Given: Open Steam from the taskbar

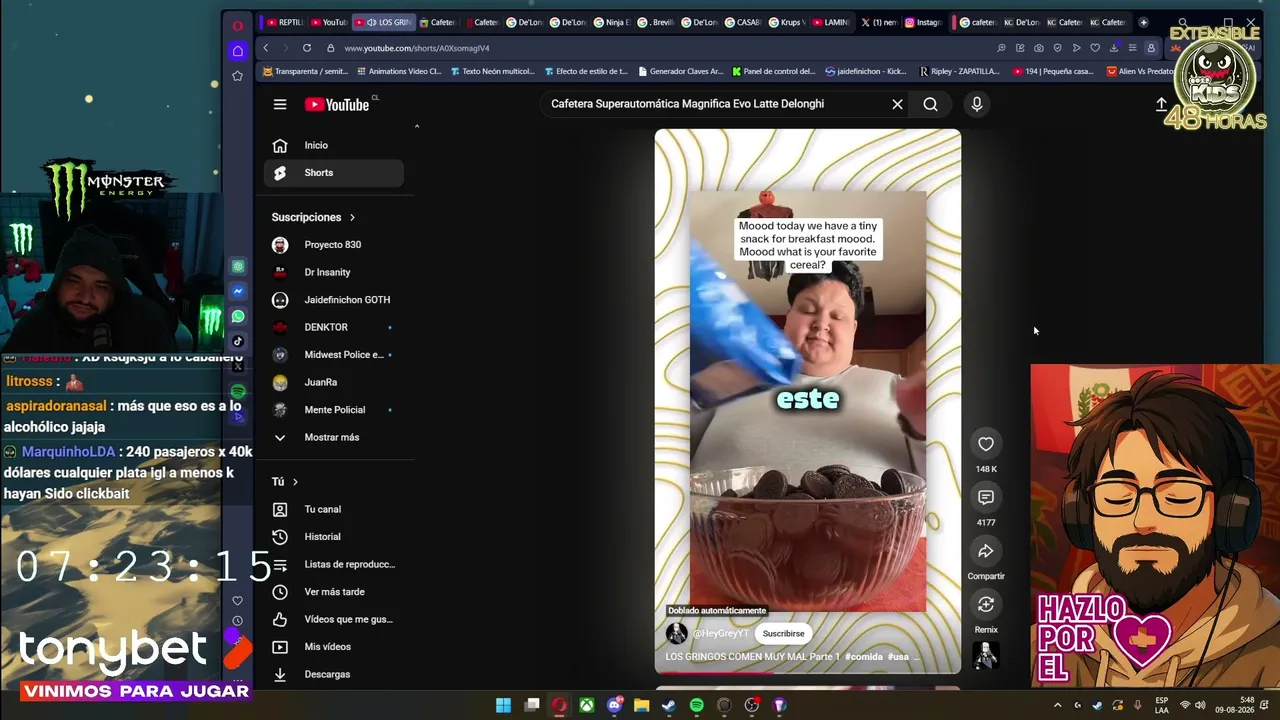Looking at the screenshot, I should coord(669,705).
